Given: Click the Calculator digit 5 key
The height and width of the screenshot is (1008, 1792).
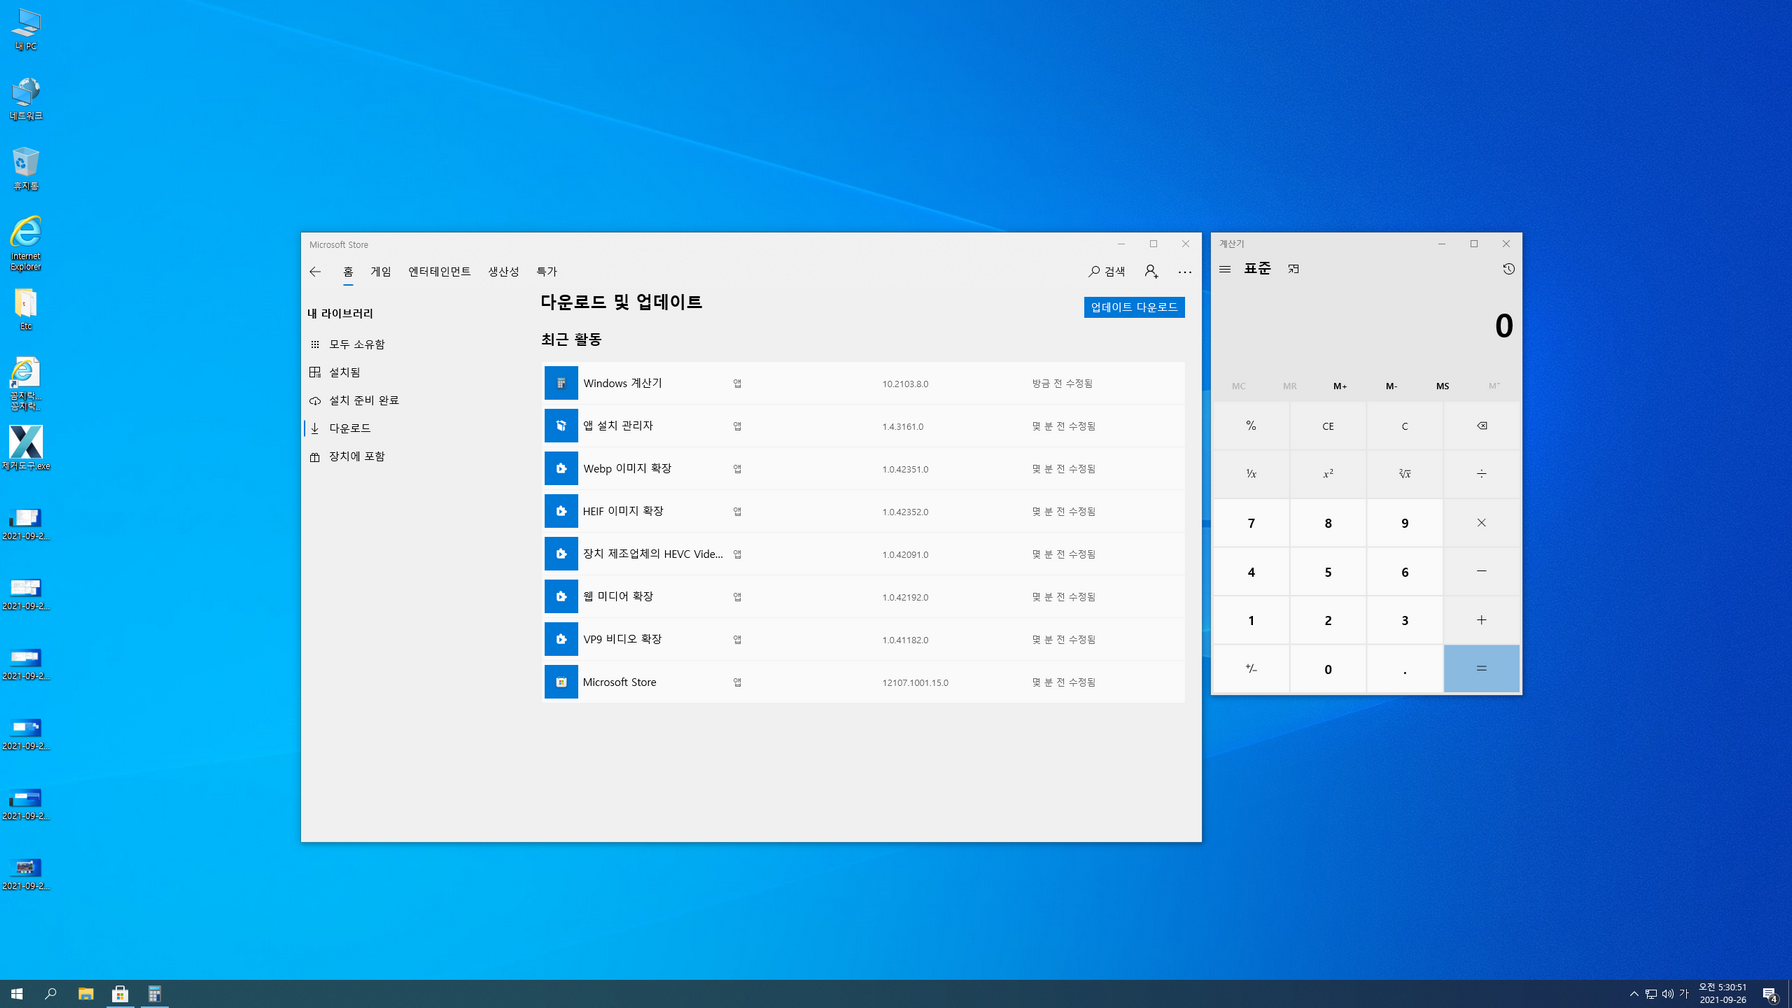Looking at the screenshot, I should 1328,572.
